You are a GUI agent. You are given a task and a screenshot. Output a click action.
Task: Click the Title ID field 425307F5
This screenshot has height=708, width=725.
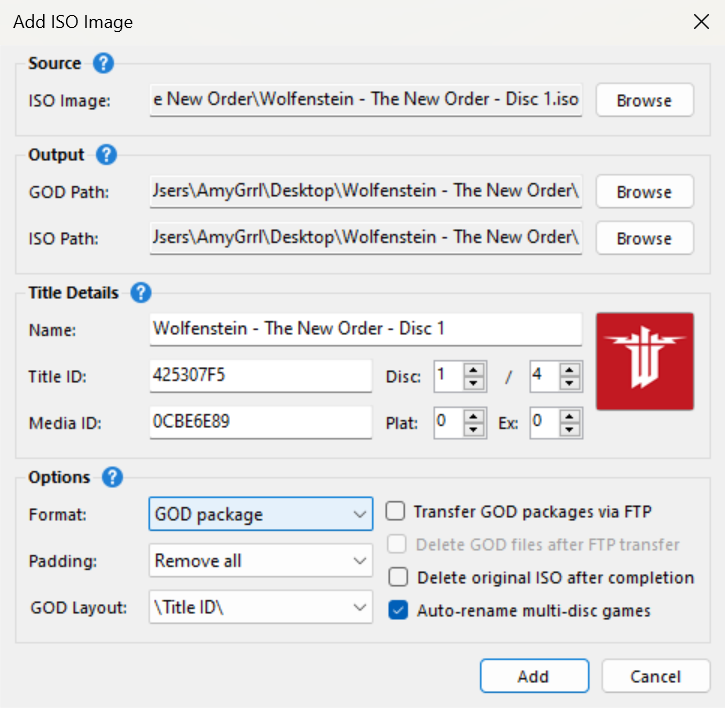(x=261, y=376)
